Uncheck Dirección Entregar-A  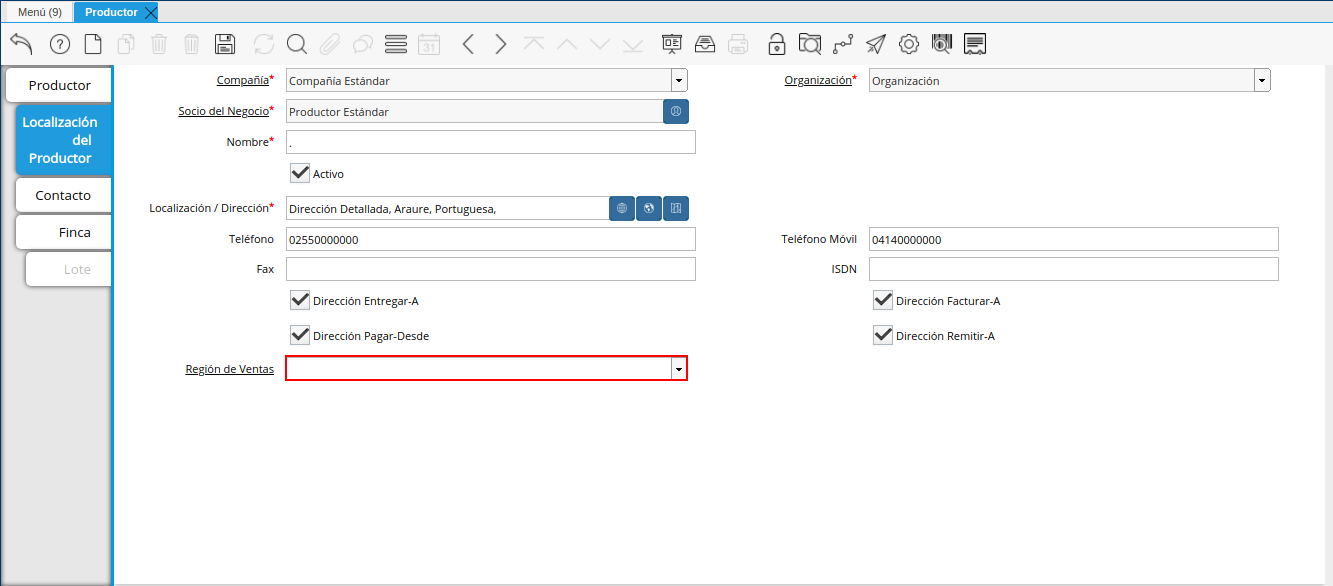300,300
